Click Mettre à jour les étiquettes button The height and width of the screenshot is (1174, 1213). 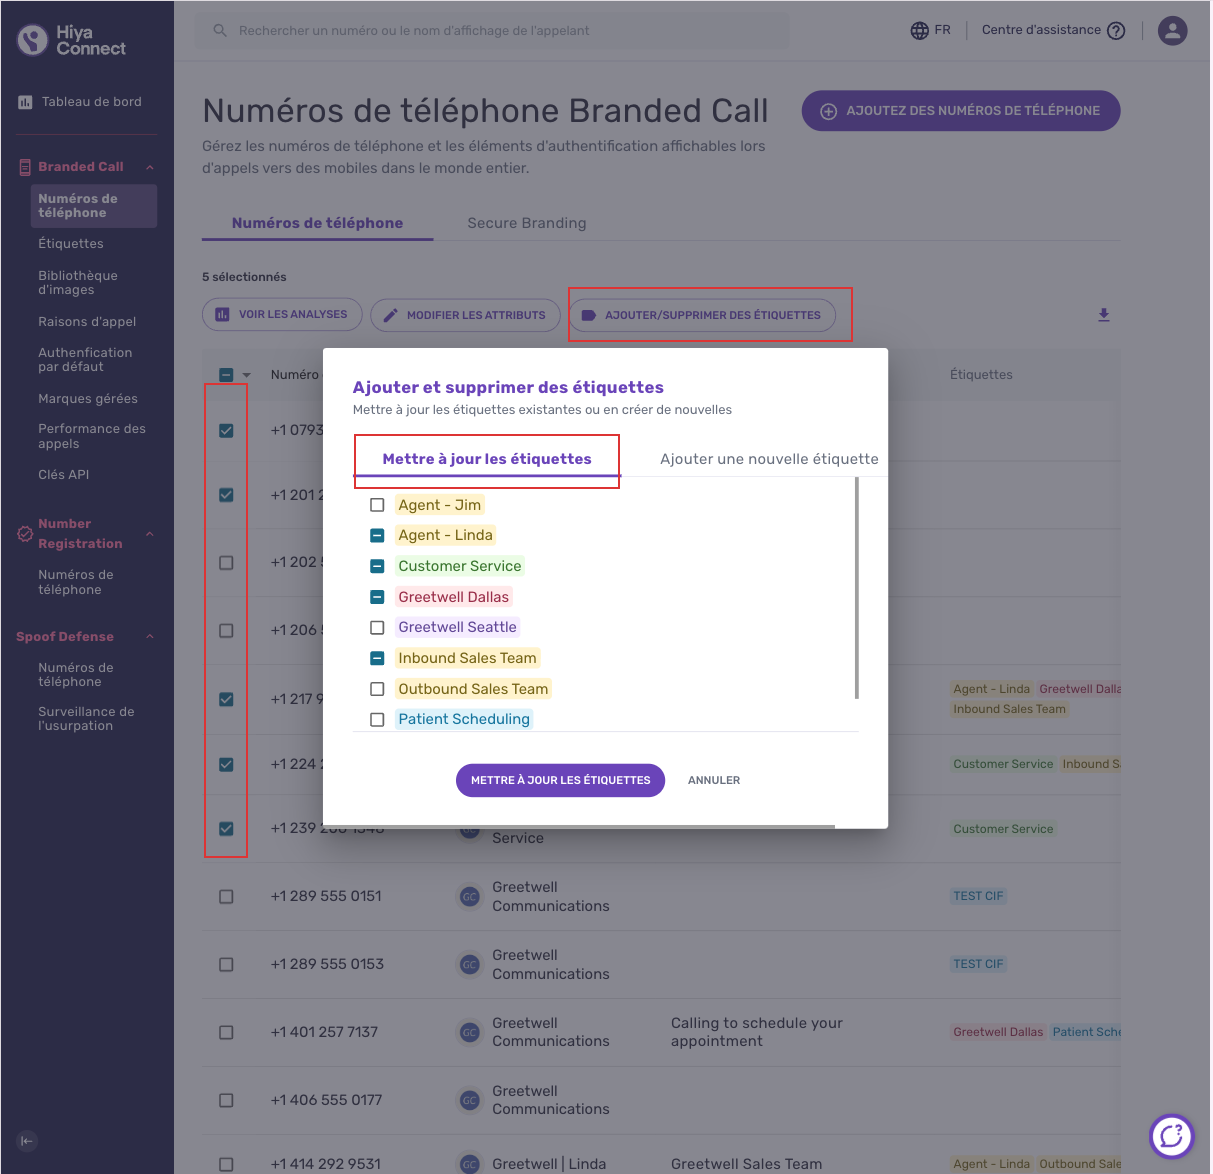point(560,780)
